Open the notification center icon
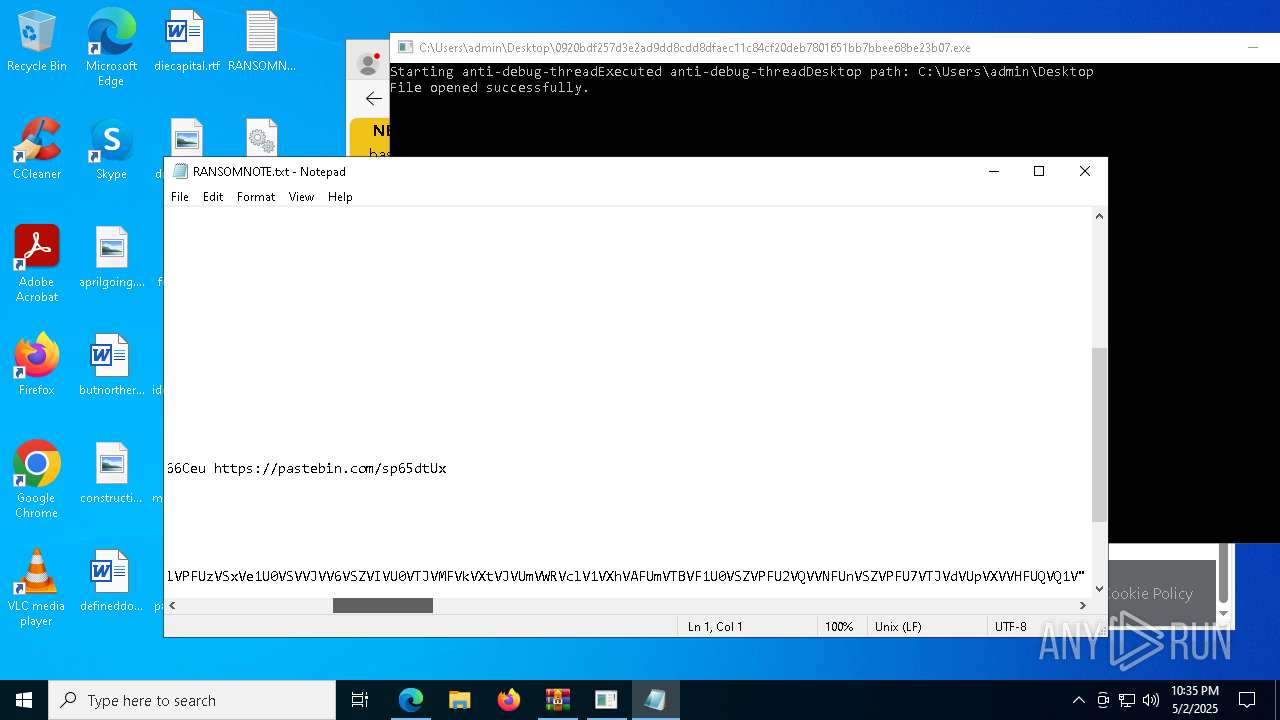The height and width of the screenshot is (720, 1280). [1247, 700]
